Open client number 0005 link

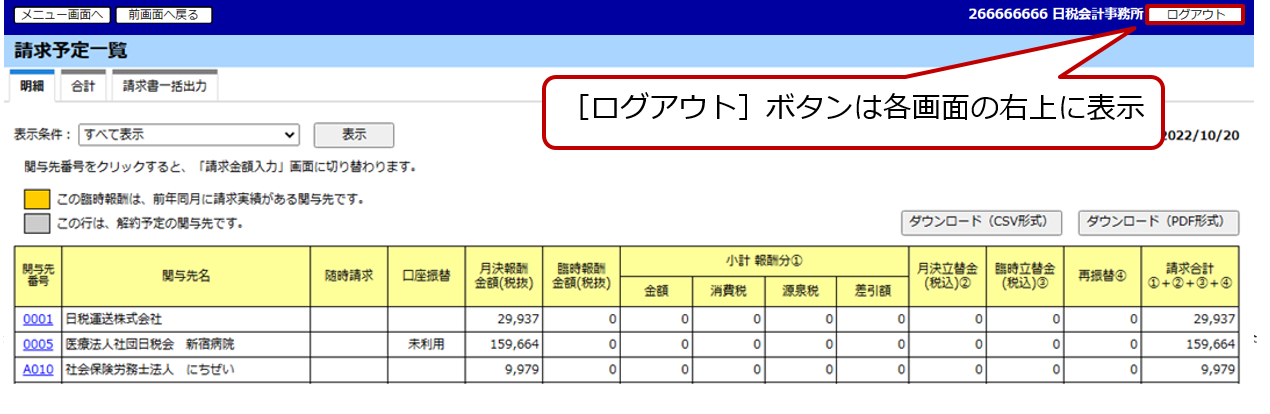click(37, 344)
